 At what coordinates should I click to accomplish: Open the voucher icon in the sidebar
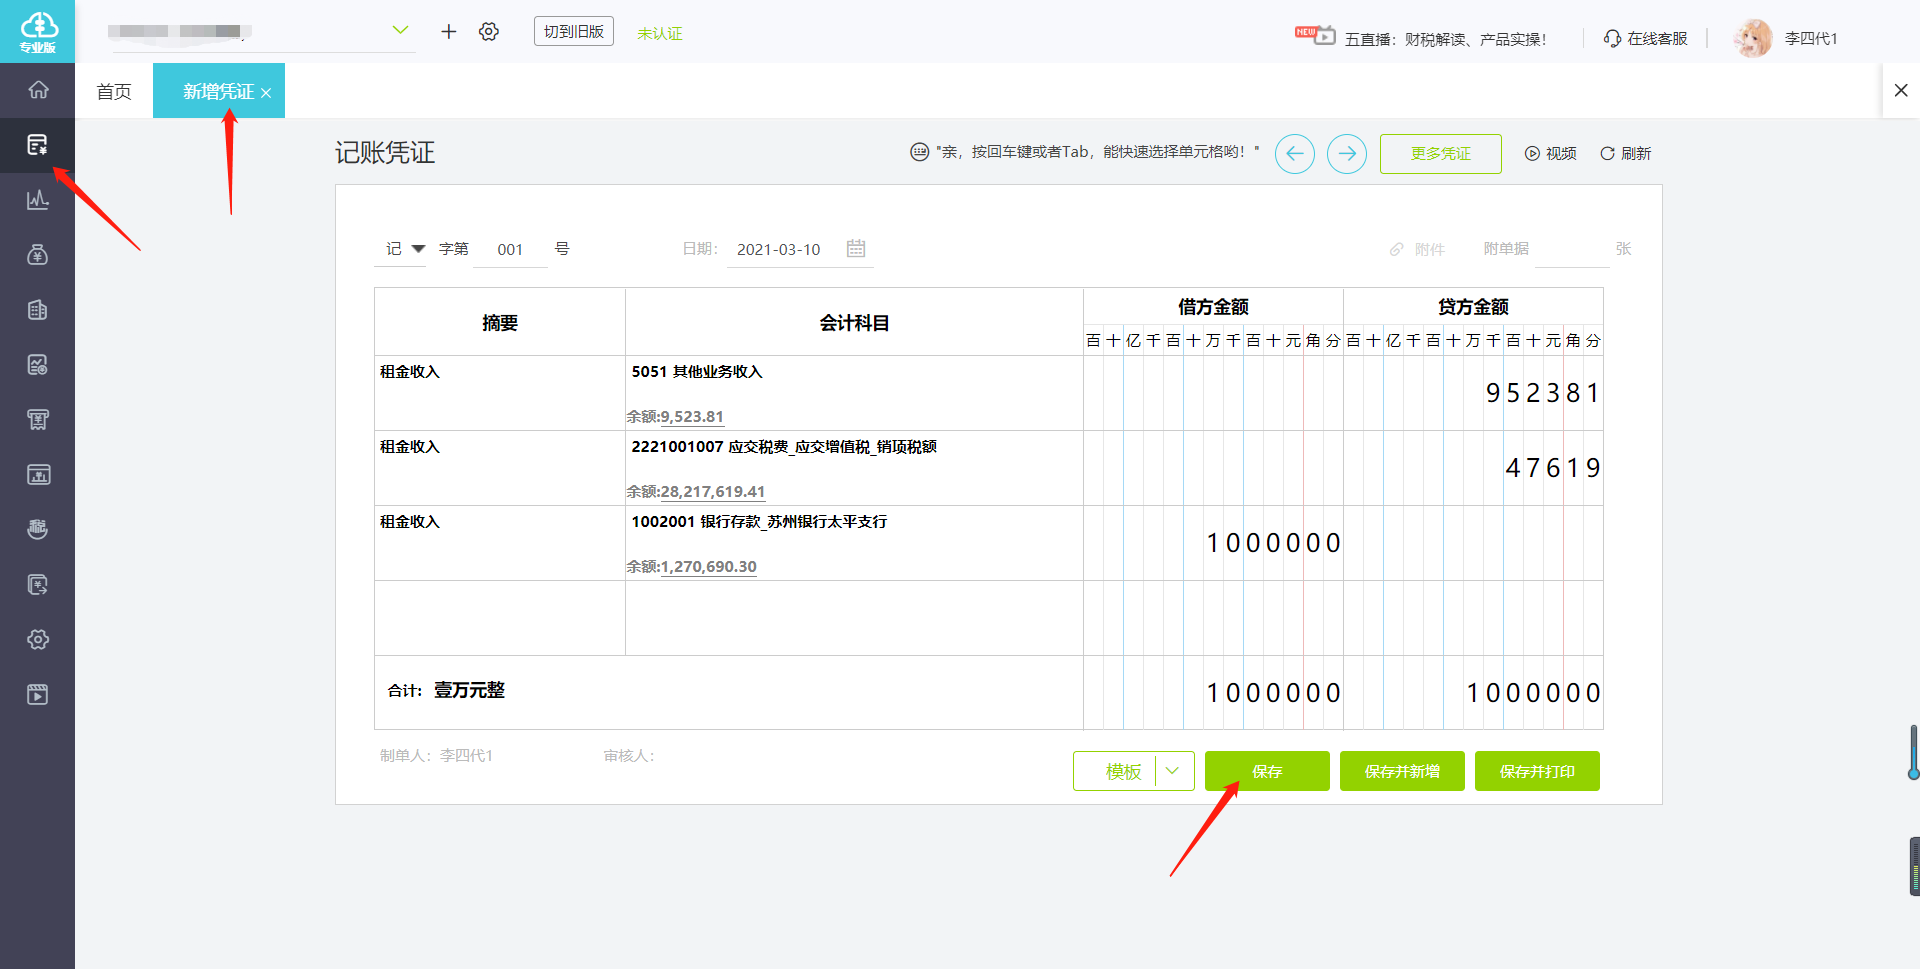click(x=38, y=145)
